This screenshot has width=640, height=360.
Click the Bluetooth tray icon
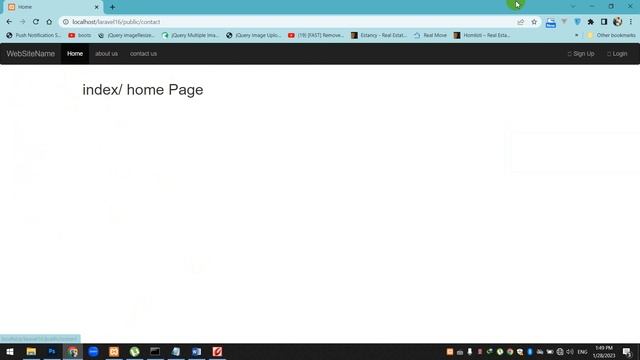[x=530, y=352]
